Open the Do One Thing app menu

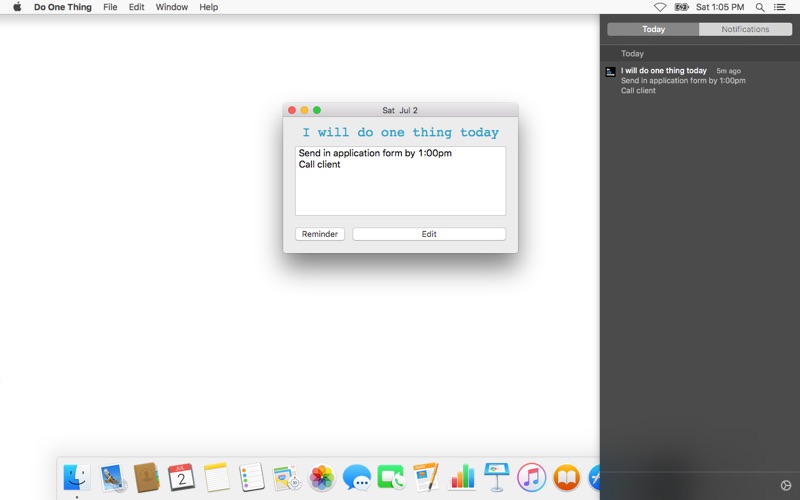(63, 7)
